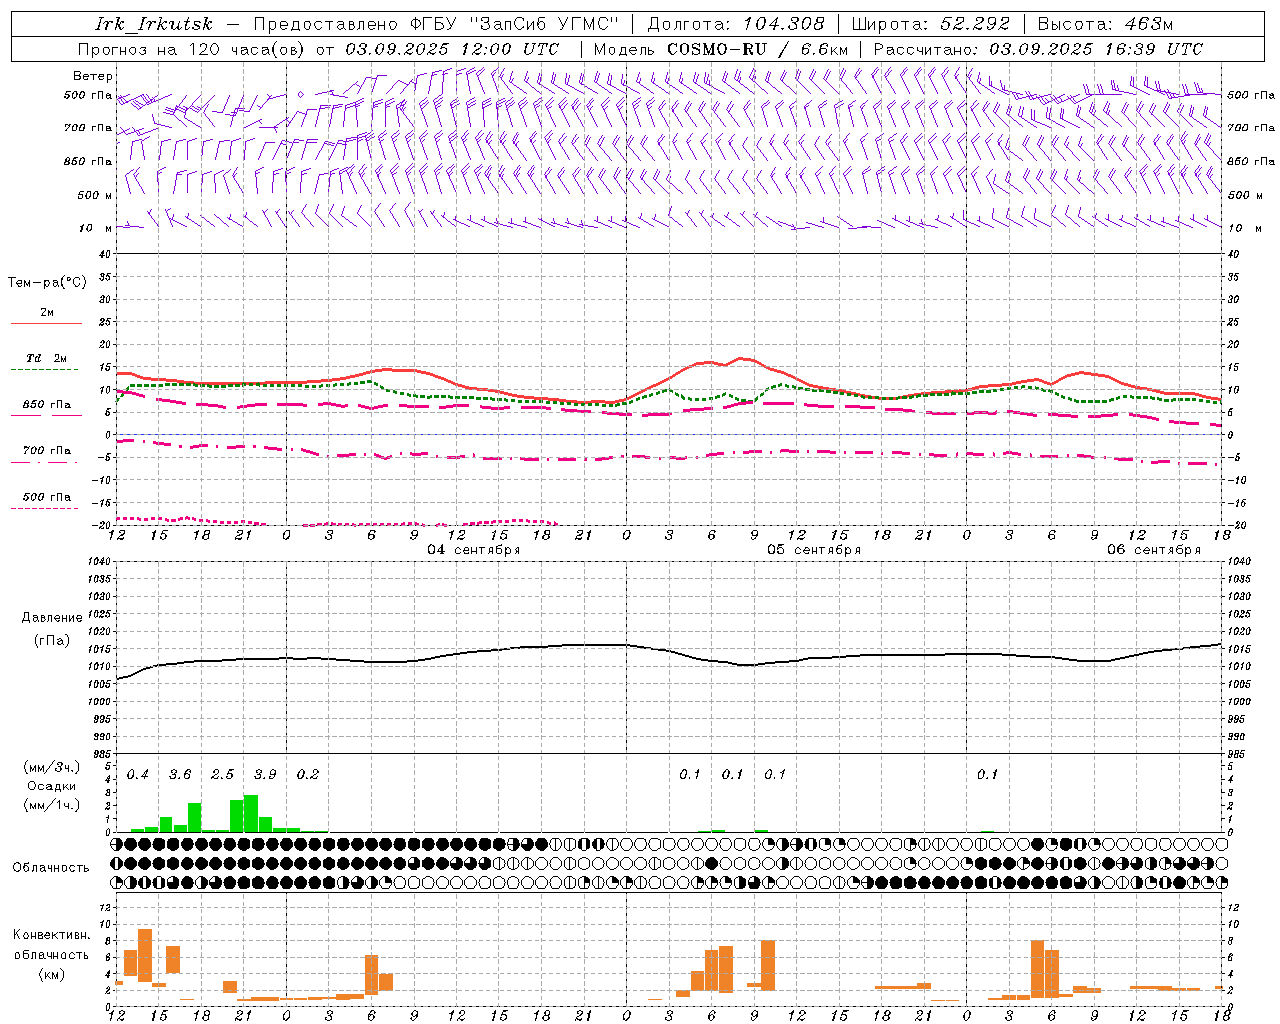Click the 06 сентября date label
1280x1024 pixels.
[1154, 550]
